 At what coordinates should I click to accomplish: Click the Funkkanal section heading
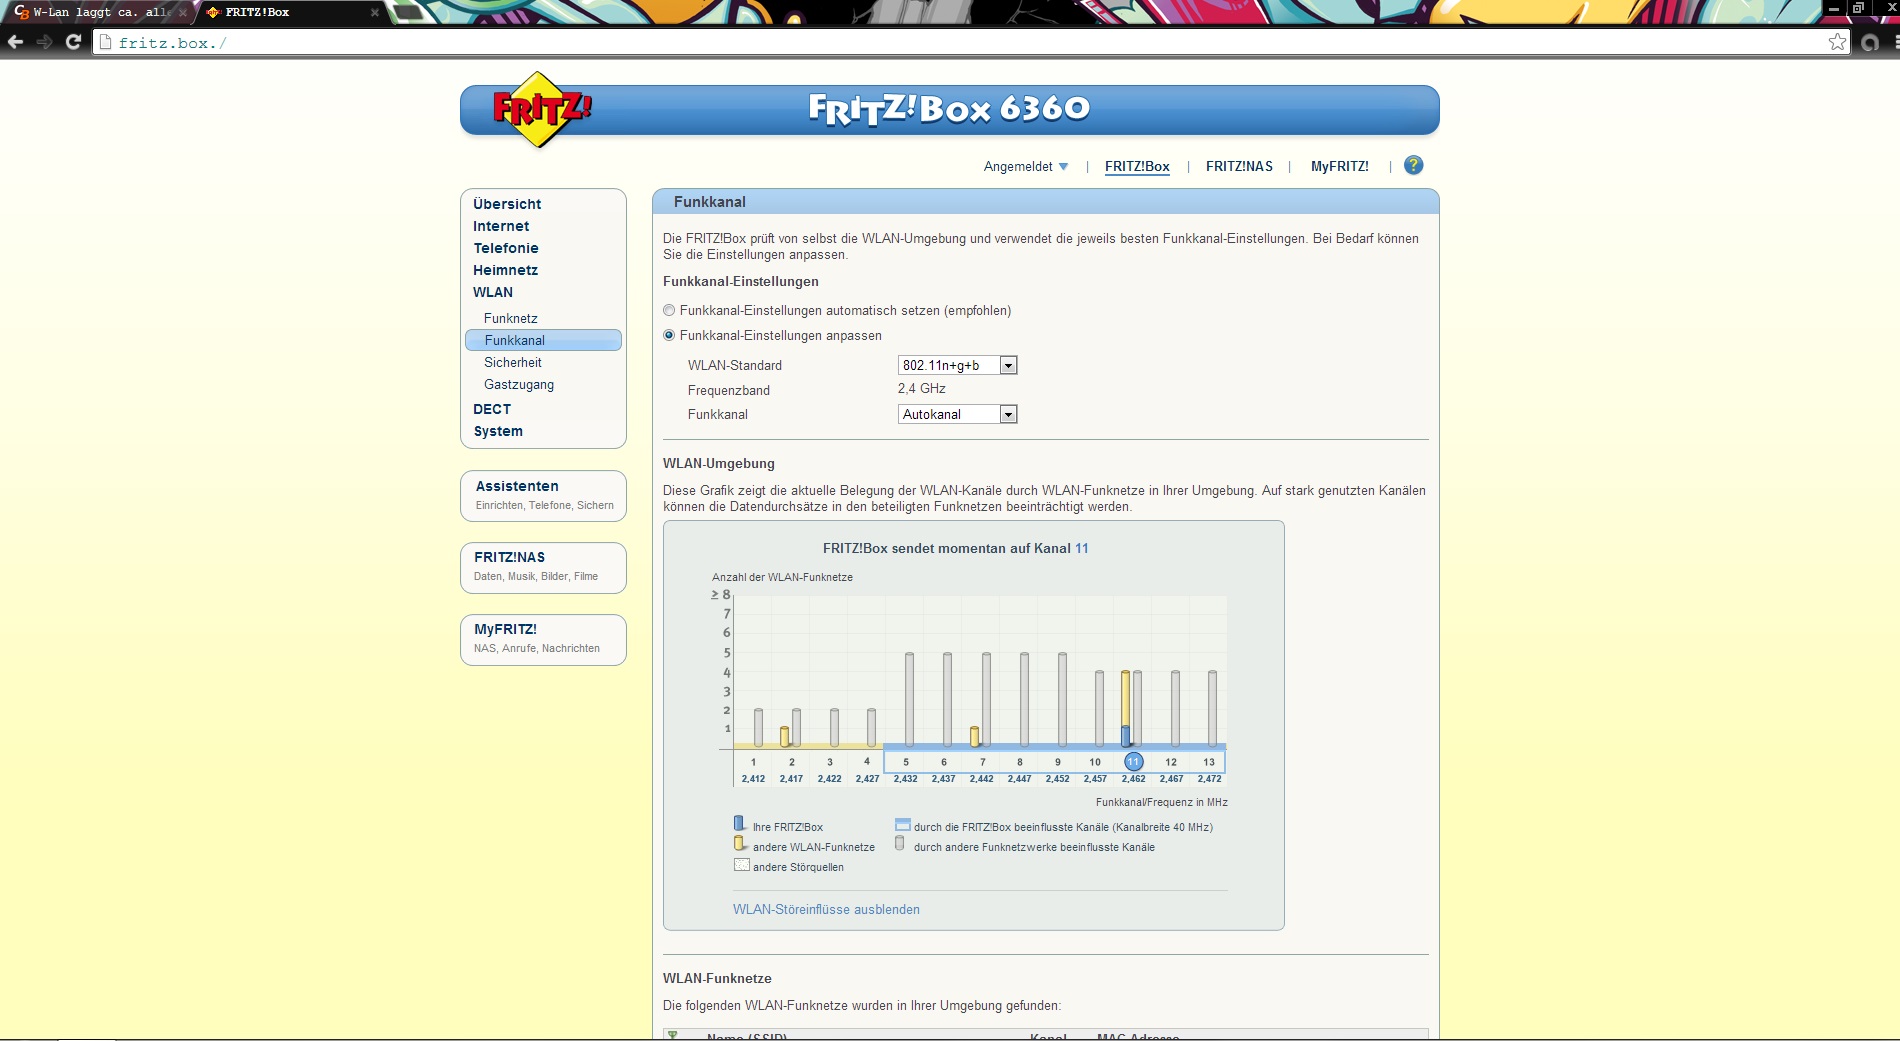click(709, 202)
